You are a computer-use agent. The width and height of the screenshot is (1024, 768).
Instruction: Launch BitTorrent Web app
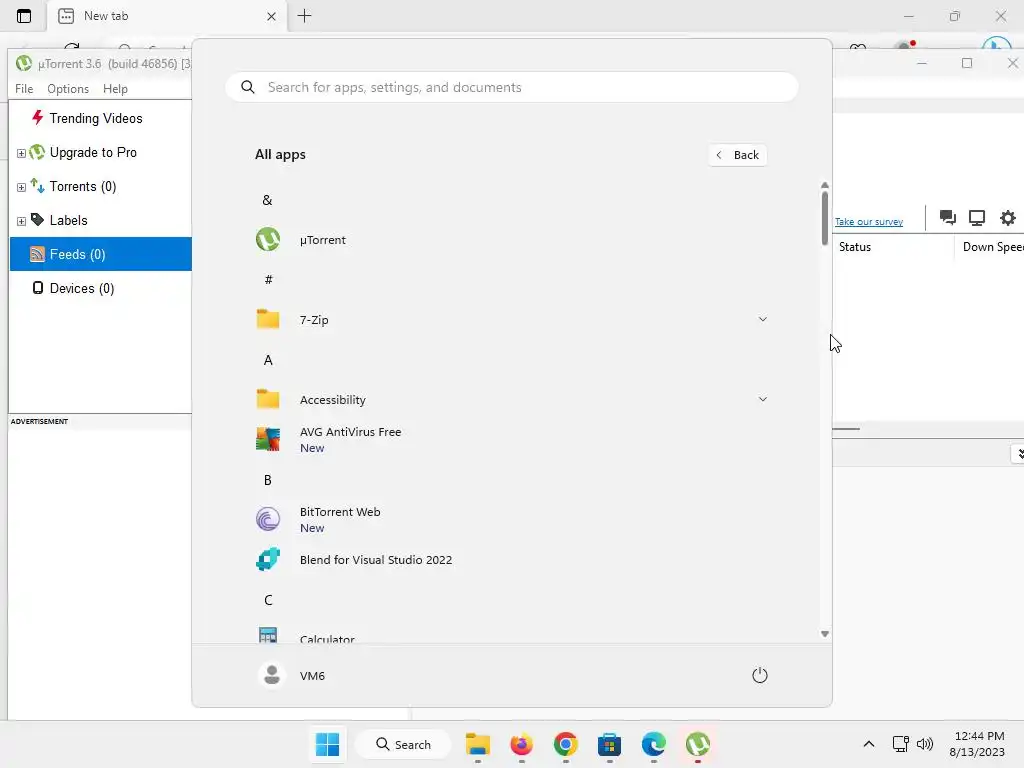pyautogui.click(x=511, y=520)
